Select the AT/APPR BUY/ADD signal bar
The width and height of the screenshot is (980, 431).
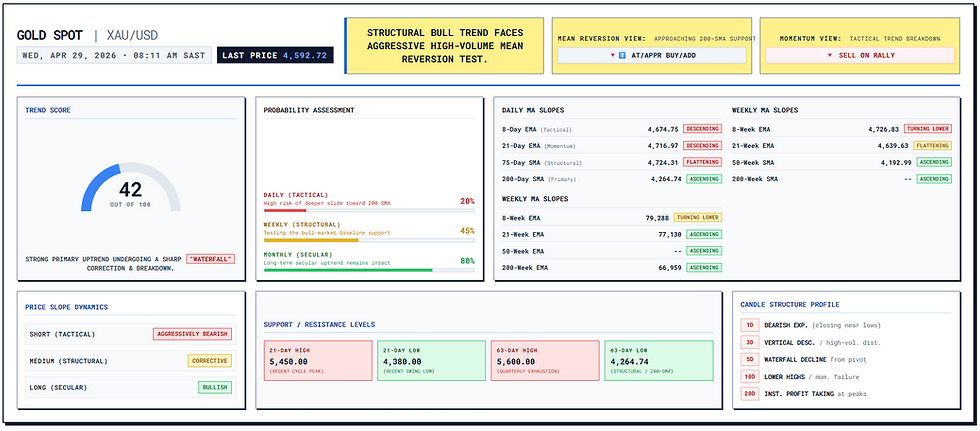(x=652, y=56)
